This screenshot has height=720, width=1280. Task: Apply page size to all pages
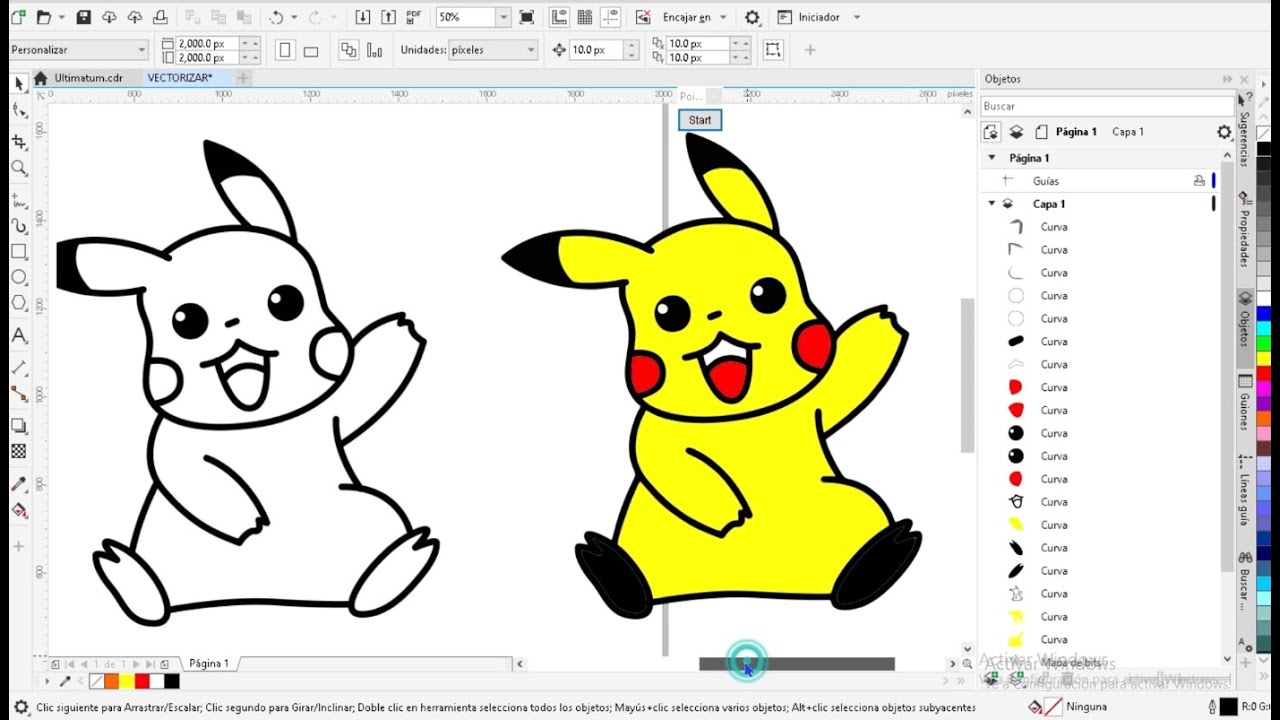[x=348, y=50]
